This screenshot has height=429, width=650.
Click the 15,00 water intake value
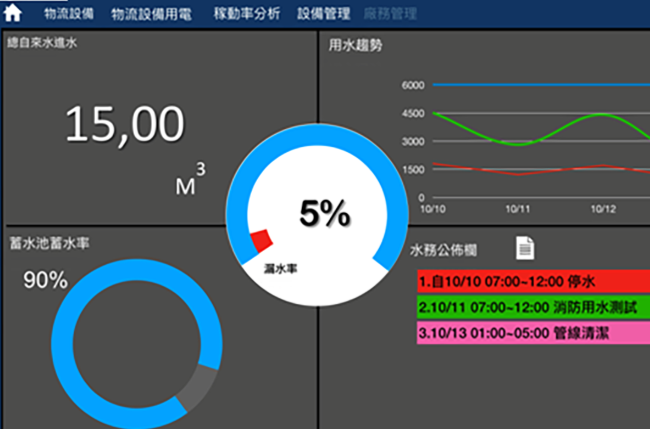point(125,125)
